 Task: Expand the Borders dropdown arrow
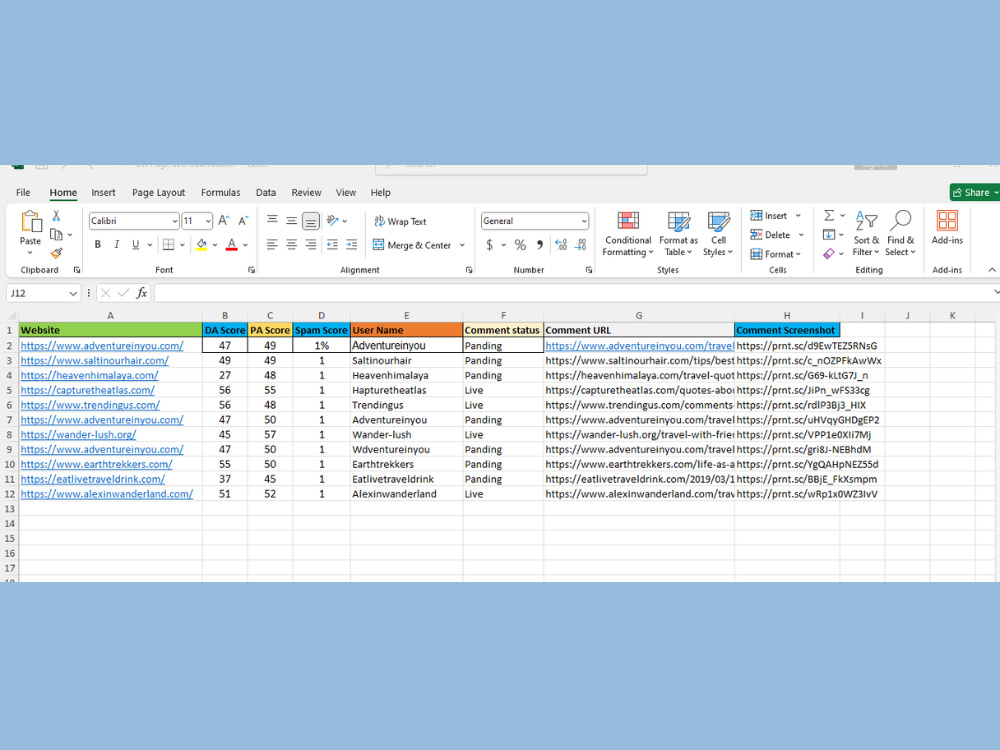(x=182, y=245)
